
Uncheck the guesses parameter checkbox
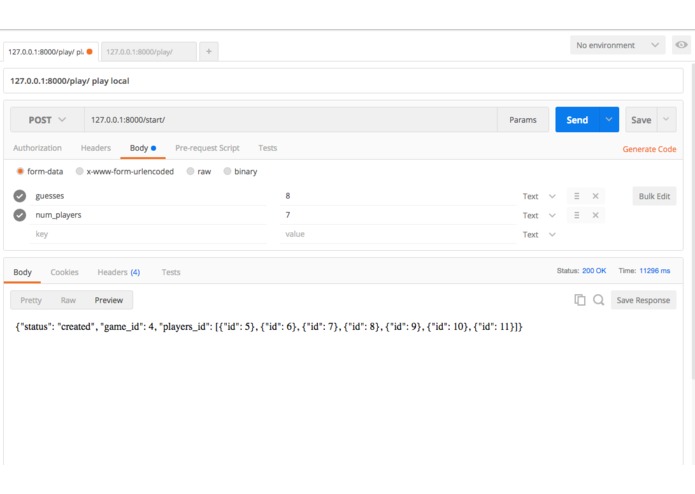tap(20, 196)
